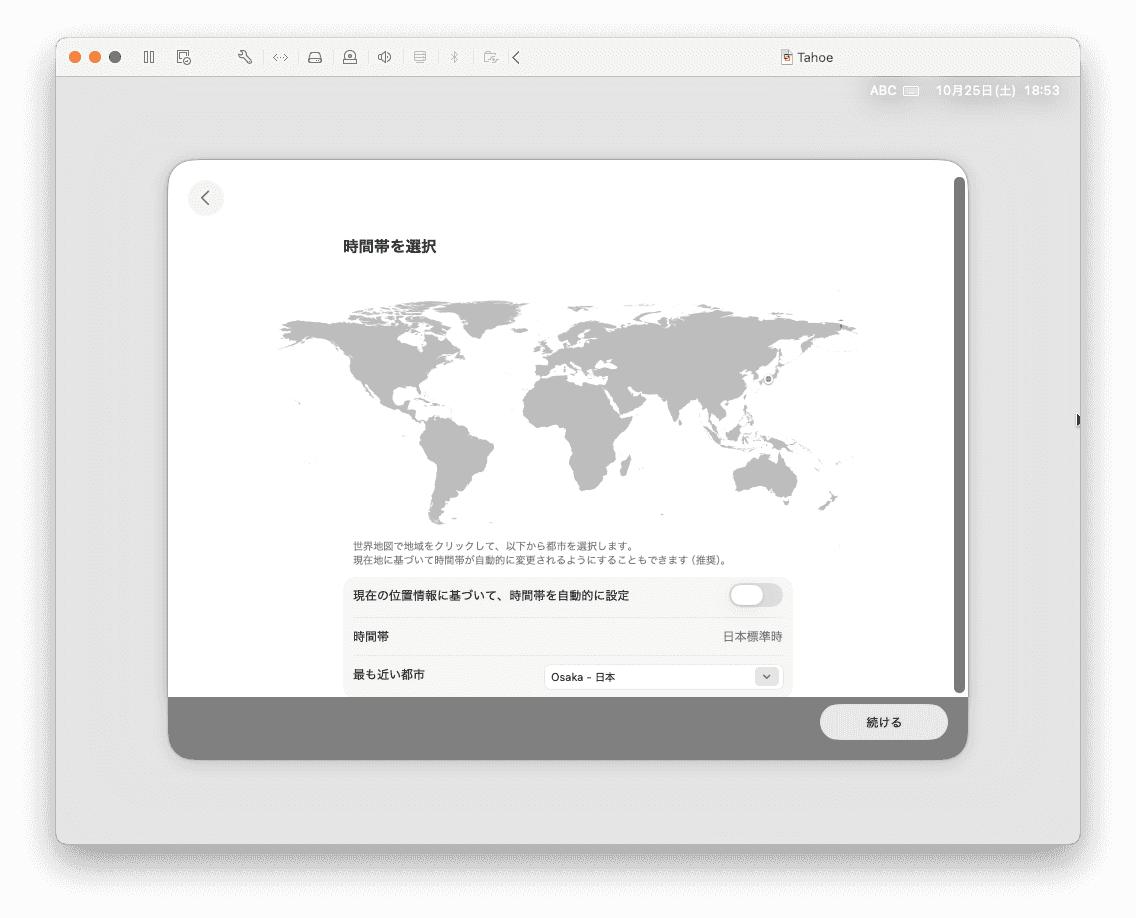Image resolution: width=1136 pixels, height=918 pixels.
Task: Open virtual machine settings wrench icon
Action: 244,57
